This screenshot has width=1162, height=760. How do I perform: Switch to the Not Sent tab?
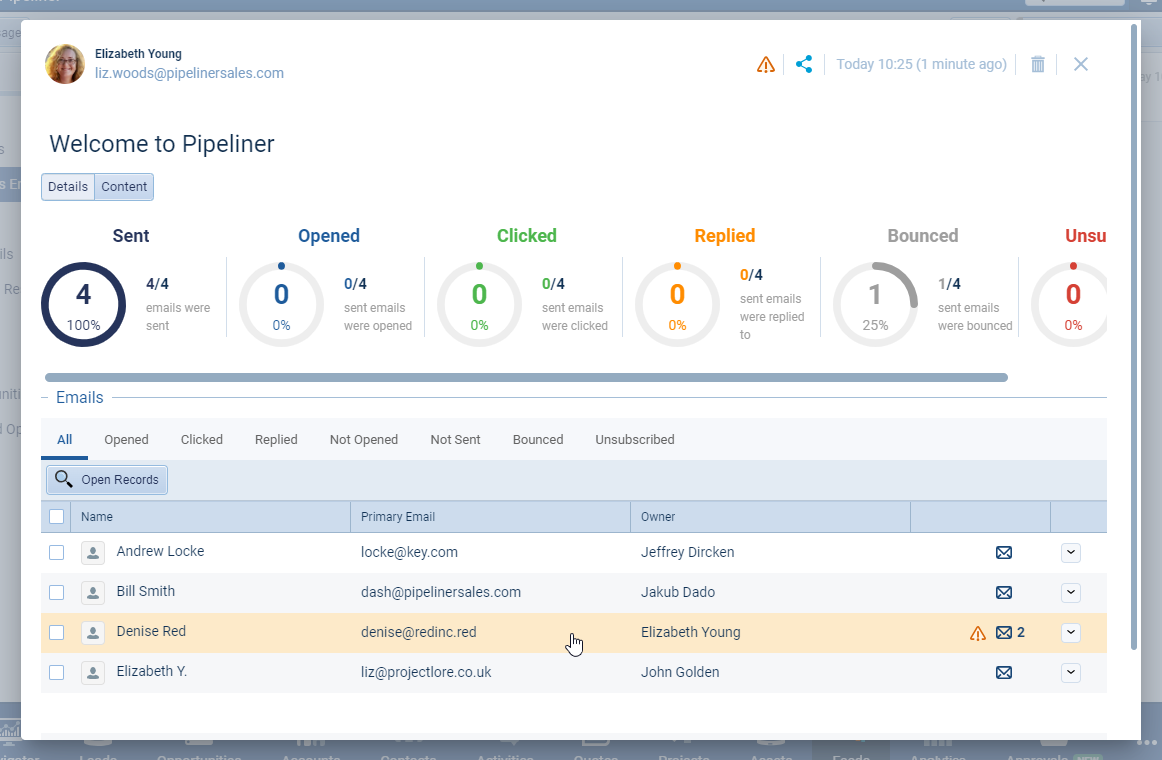pos(455,440)
